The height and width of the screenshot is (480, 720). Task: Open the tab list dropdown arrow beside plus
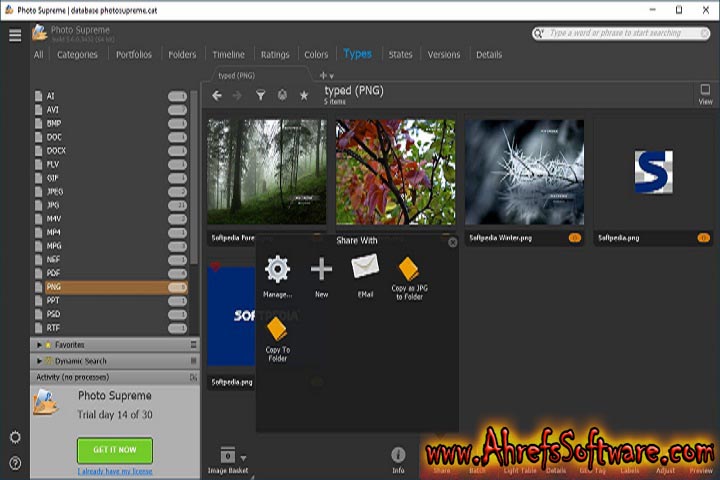click(x=332, y=76)
